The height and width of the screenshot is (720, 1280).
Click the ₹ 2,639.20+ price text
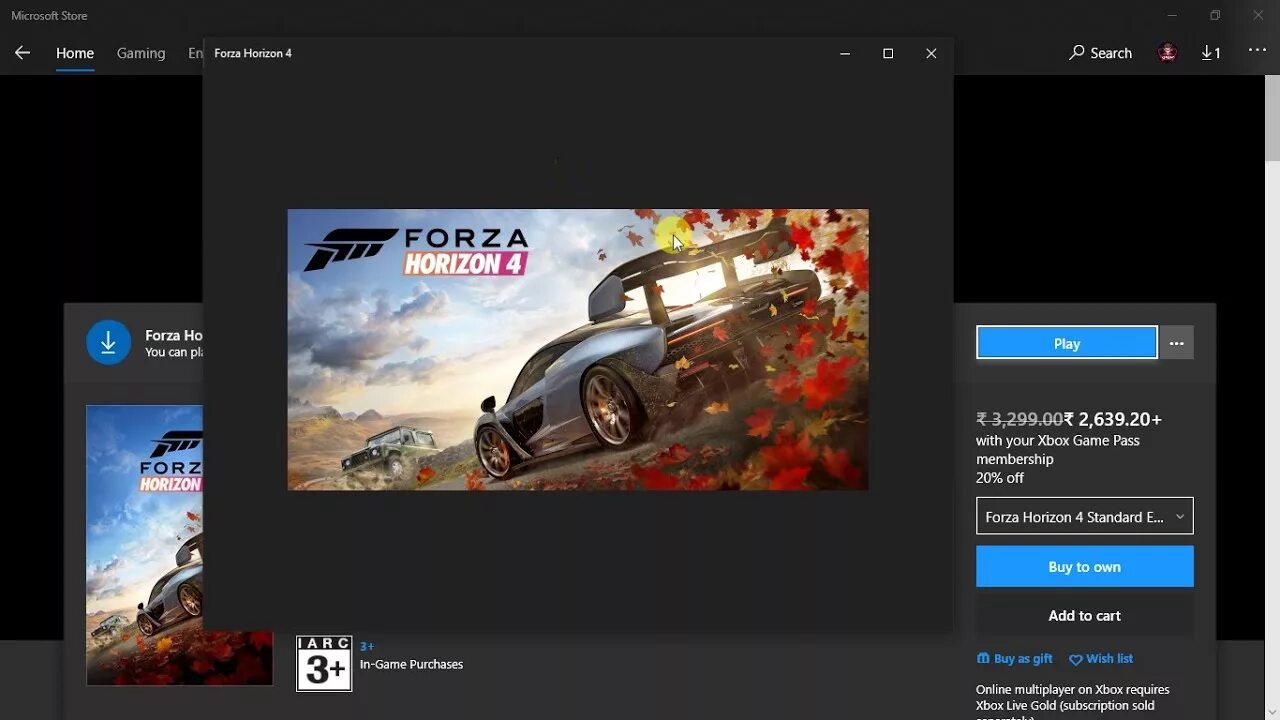[1112, 419]
